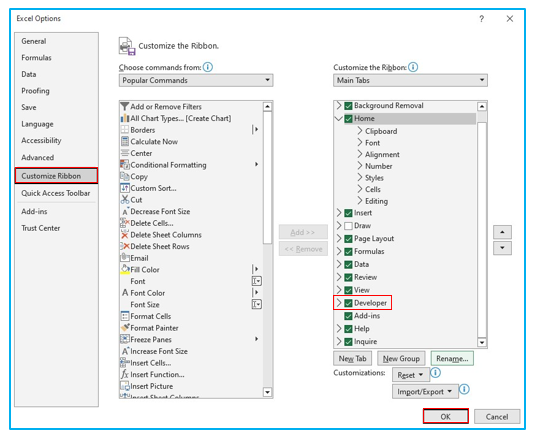This screenshot has height=441, width=537.
Task: Click the New Group button
Action: (x=401, y=358)
